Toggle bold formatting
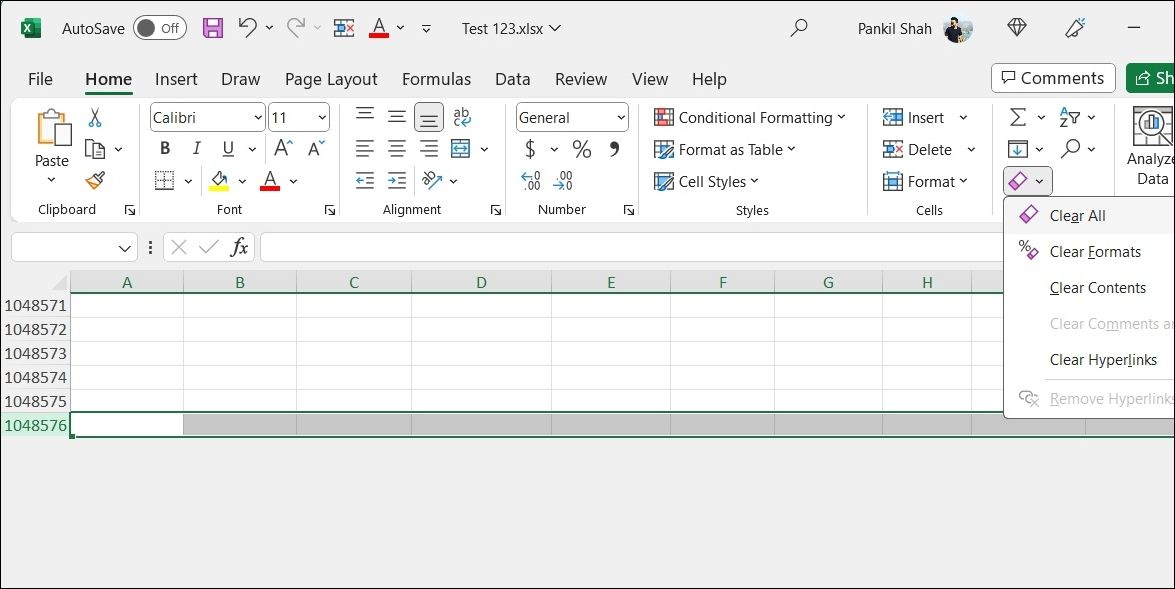Screen dimensions: 1175x589 [x=164, y=148]
